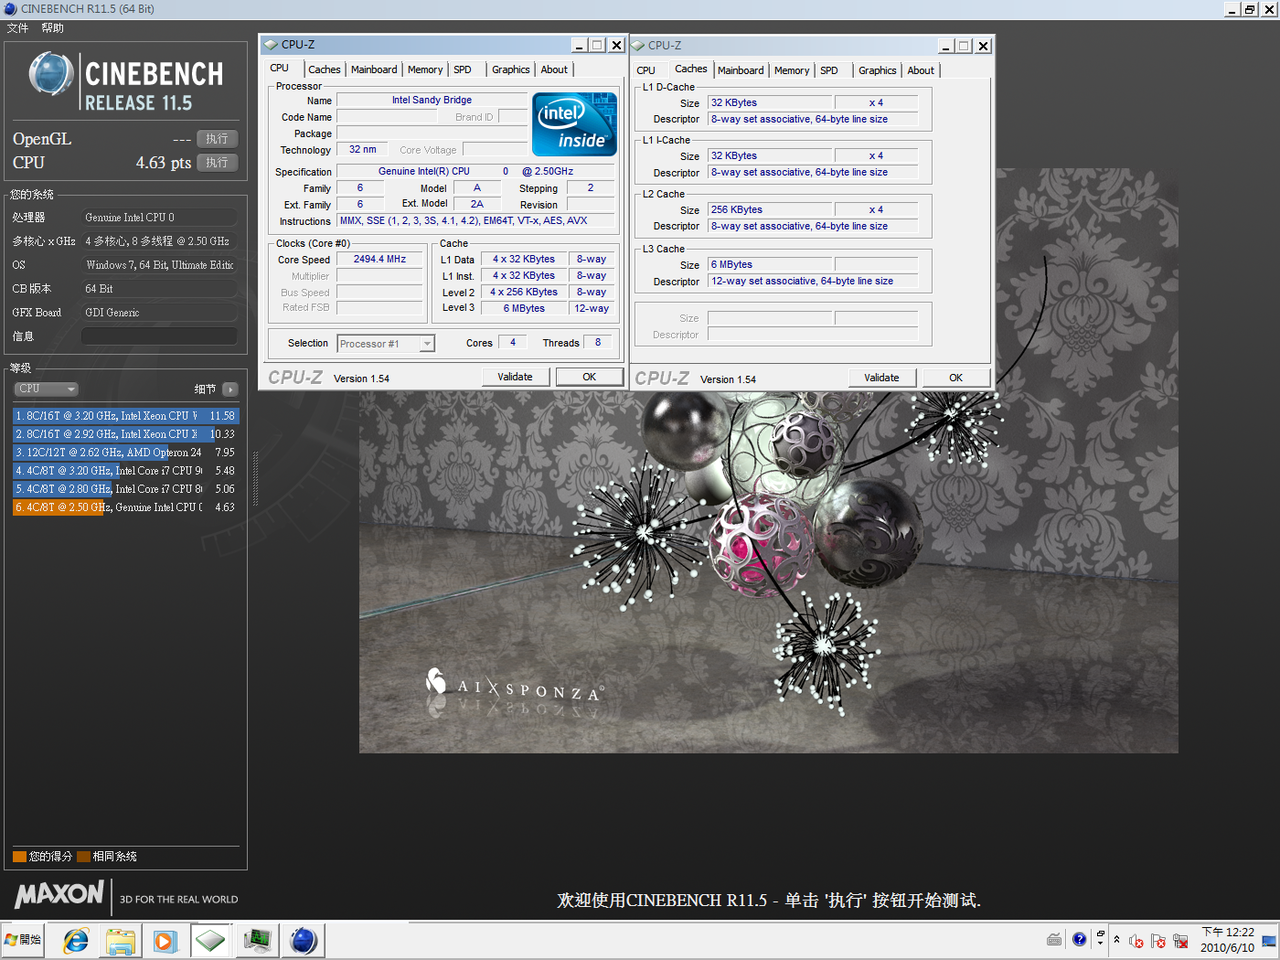Open the 文件 menu in CINEBENCH
This screenshot has width=1280, height=960.
click(18, 28)
